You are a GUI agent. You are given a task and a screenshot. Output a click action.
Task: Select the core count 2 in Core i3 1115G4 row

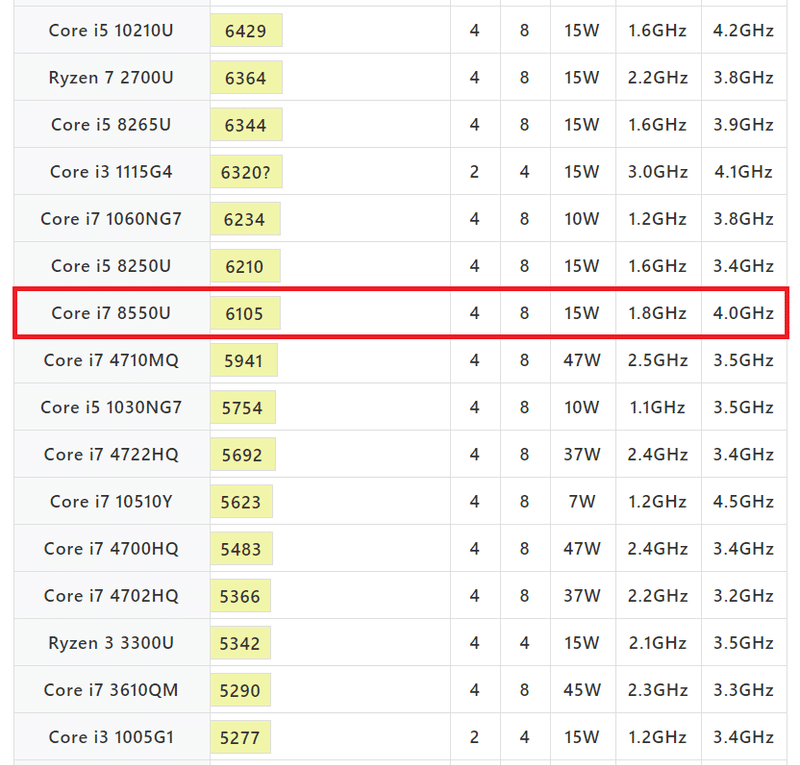tap(474, 172)
